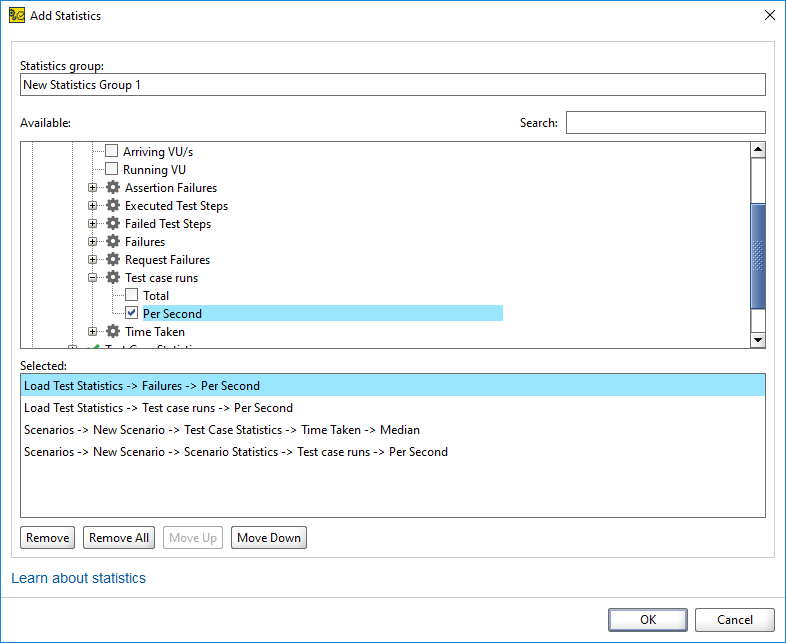Open the Learn about statistics link
Screen dimensions: 786x643
(79, 578)
